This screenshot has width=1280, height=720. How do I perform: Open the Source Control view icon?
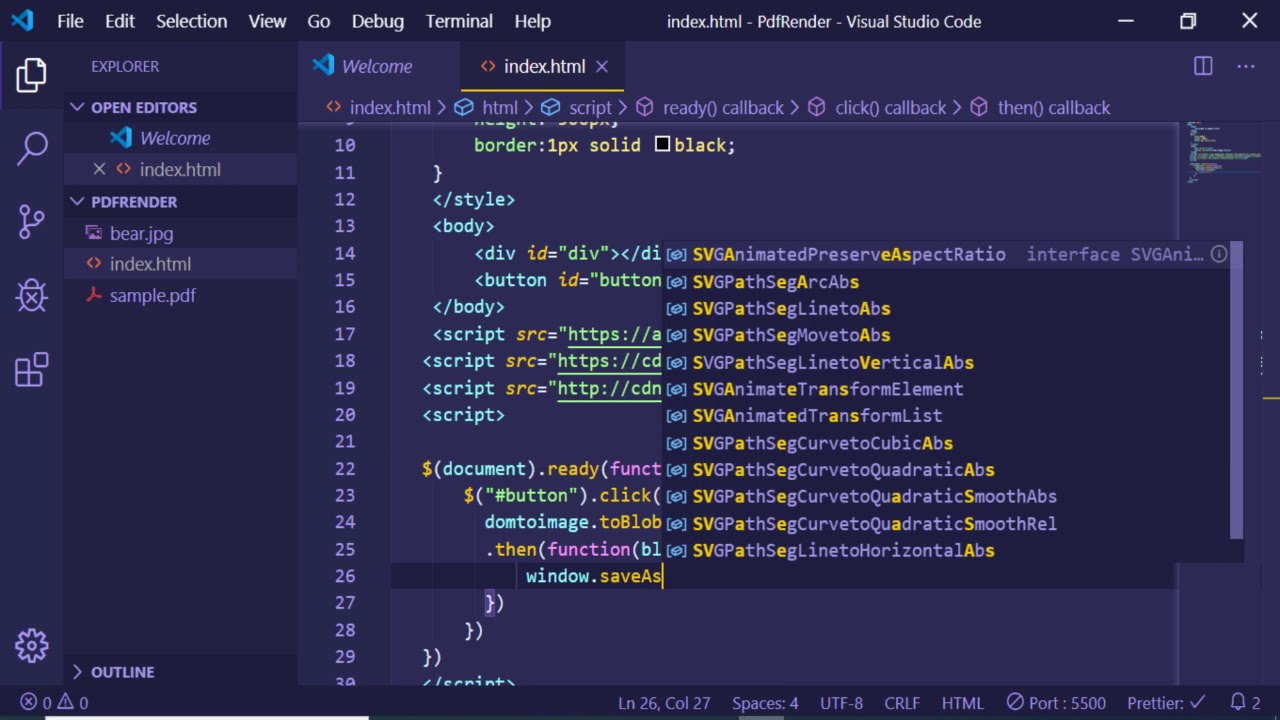32,221
